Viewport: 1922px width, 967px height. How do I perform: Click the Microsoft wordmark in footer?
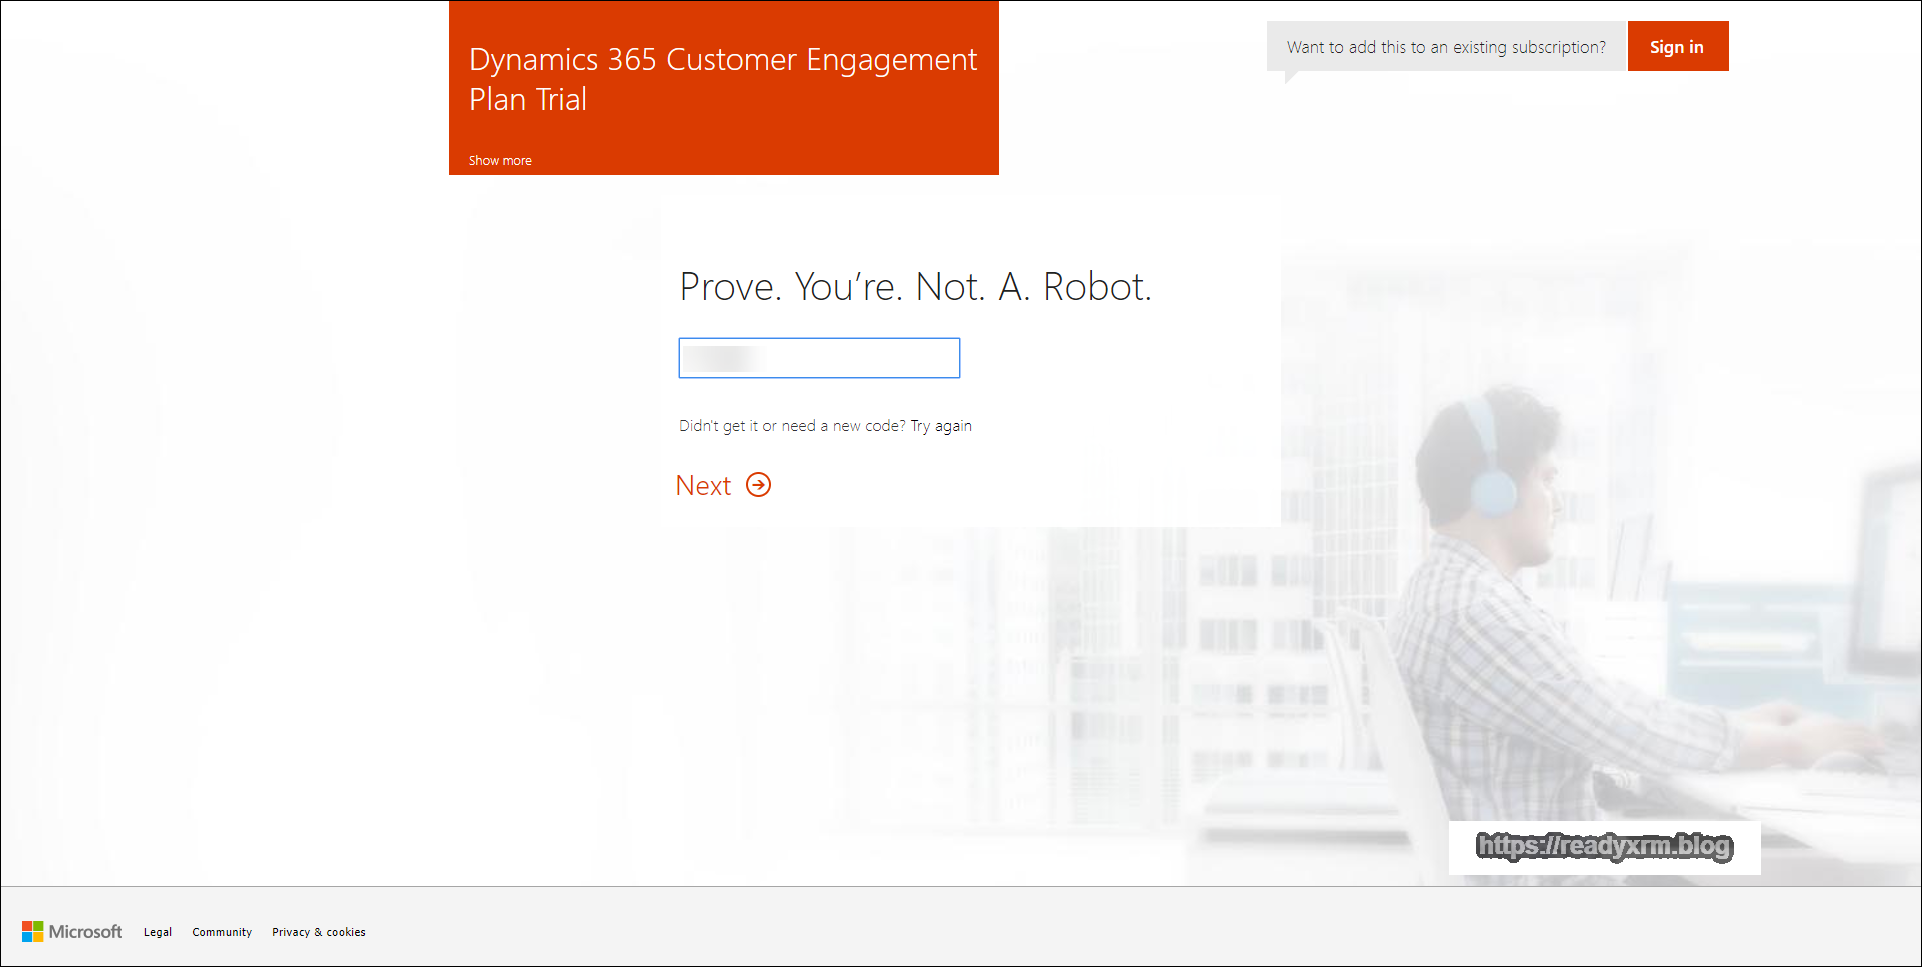pos(85,932)
